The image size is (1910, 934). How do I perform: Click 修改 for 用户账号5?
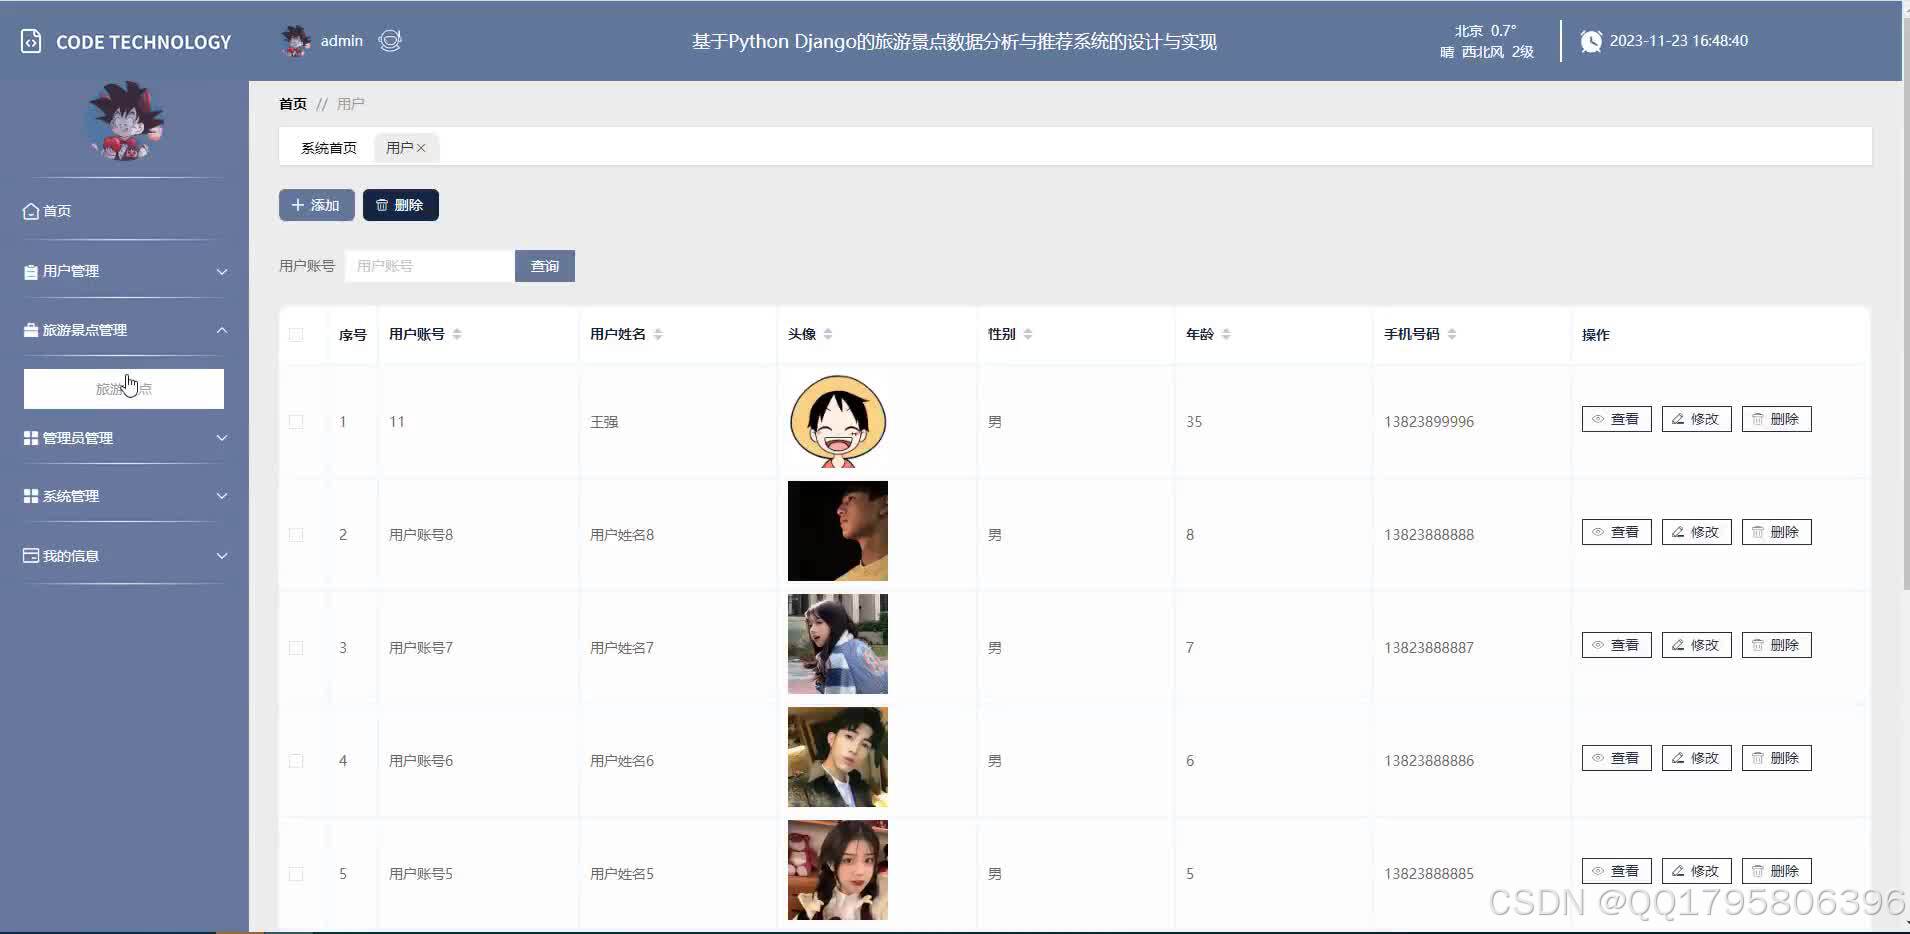1696,871
